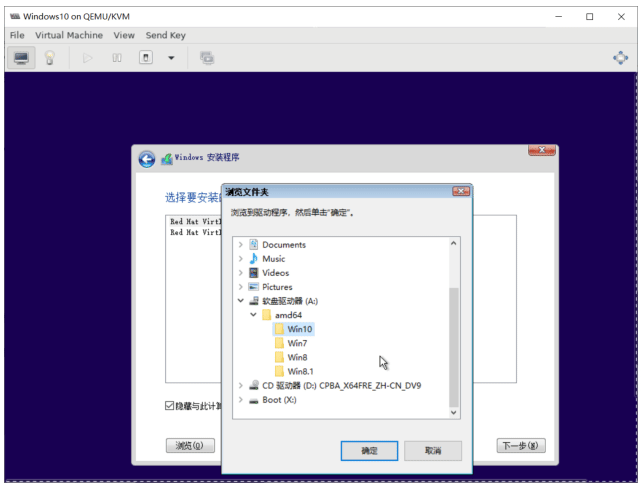
Task: Select the Music folder icon
Action: (x=254, y=259)
